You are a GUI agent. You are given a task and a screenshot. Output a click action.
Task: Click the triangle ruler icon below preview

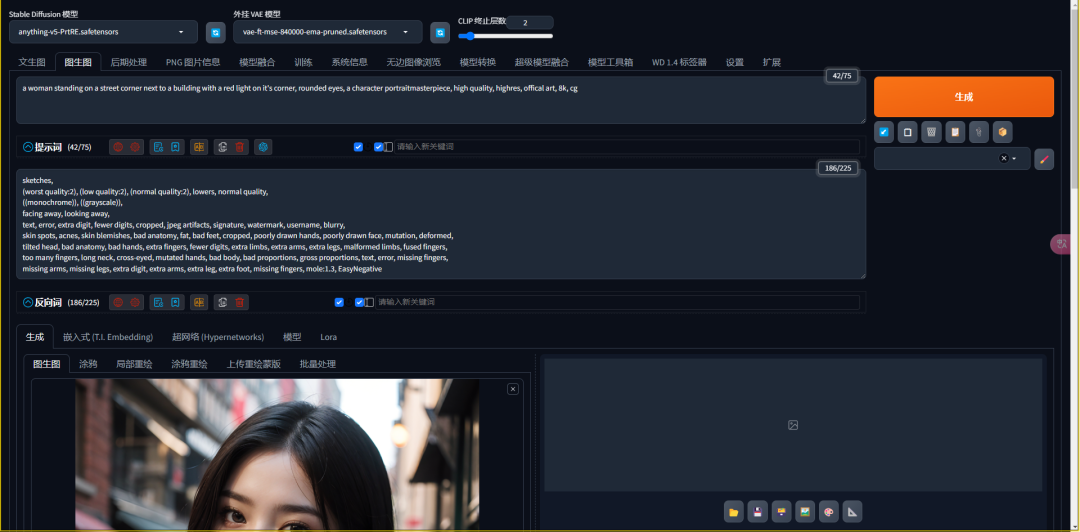(x=852, y=512)
